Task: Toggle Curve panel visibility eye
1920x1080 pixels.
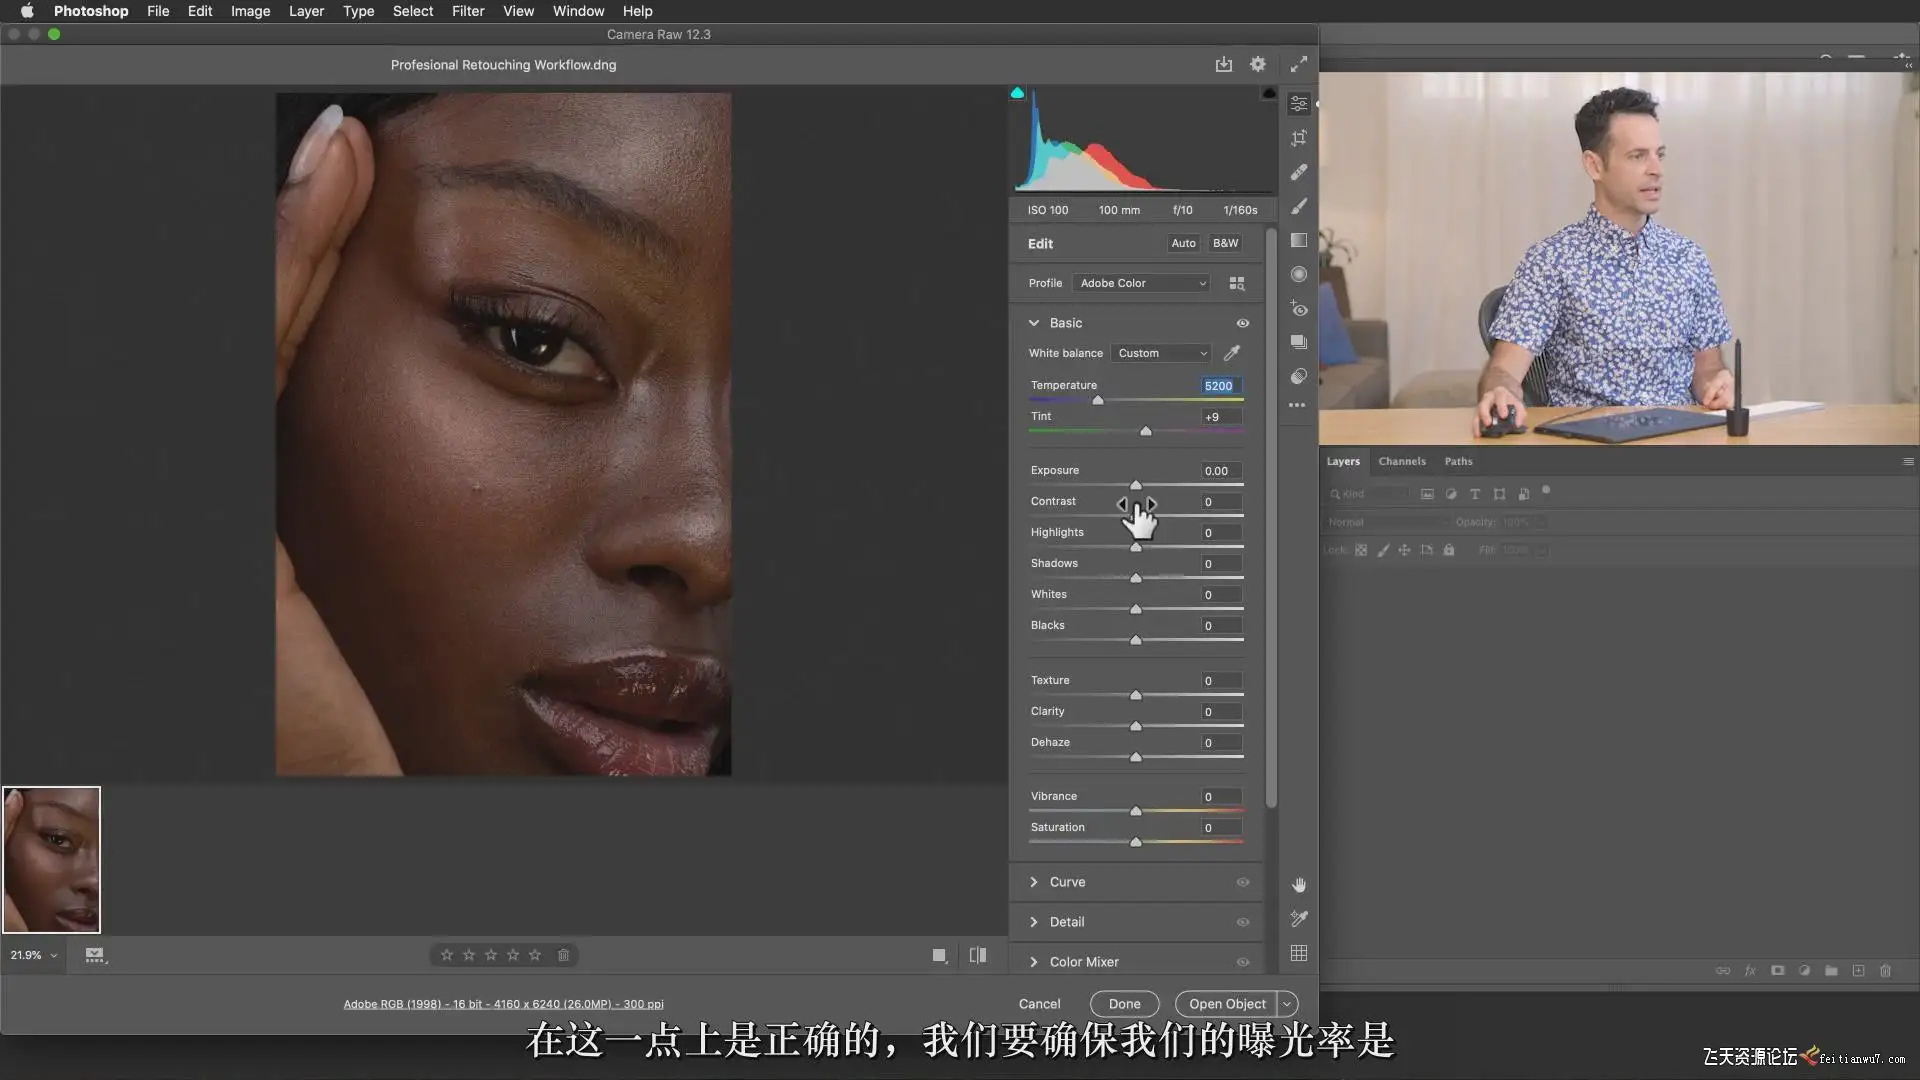Action: point(1242,882)
